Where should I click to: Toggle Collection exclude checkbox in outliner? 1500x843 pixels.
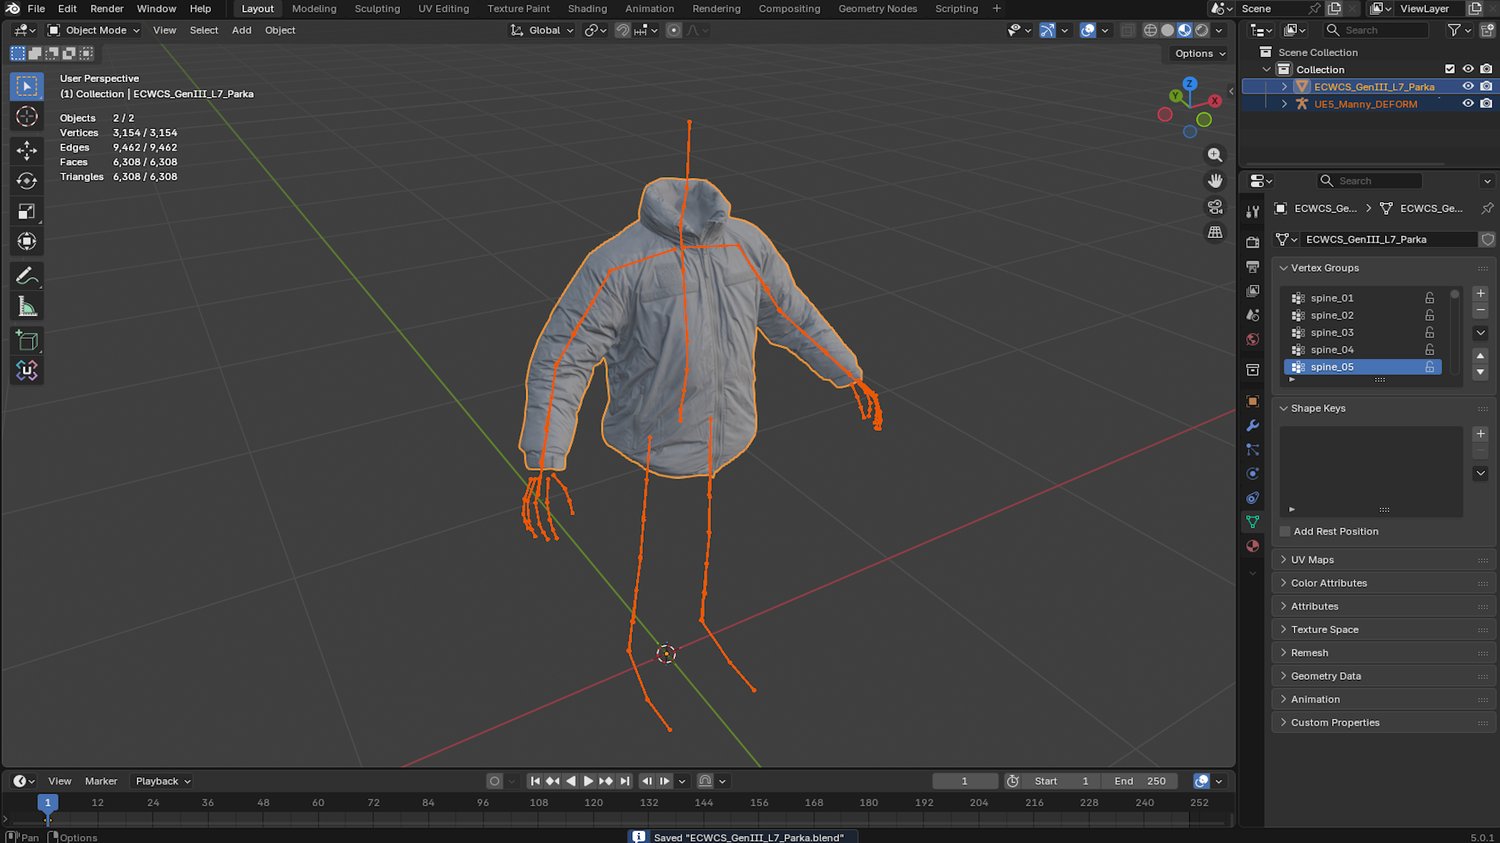pyautogui.click(x=1450, y=69)
